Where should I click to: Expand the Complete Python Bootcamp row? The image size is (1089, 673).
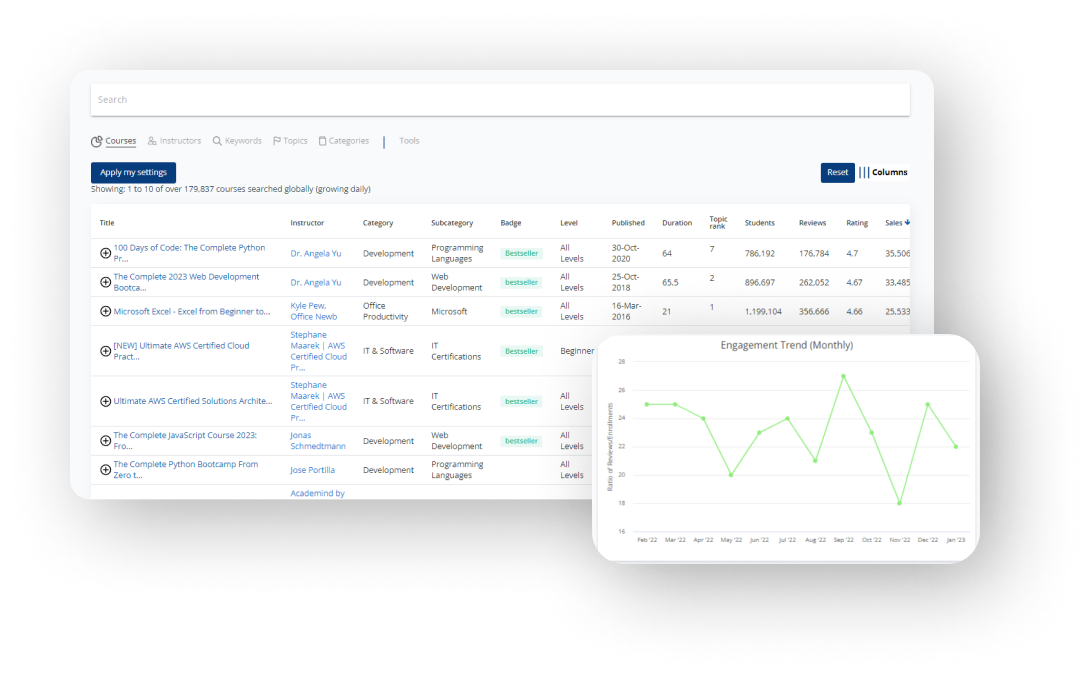(x=106, y=470)
